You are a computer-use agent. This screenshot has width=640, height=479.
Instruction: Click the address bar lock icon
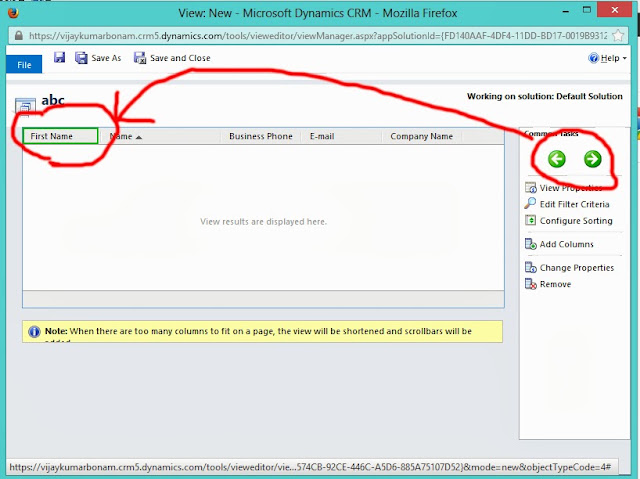pos(18,35)
